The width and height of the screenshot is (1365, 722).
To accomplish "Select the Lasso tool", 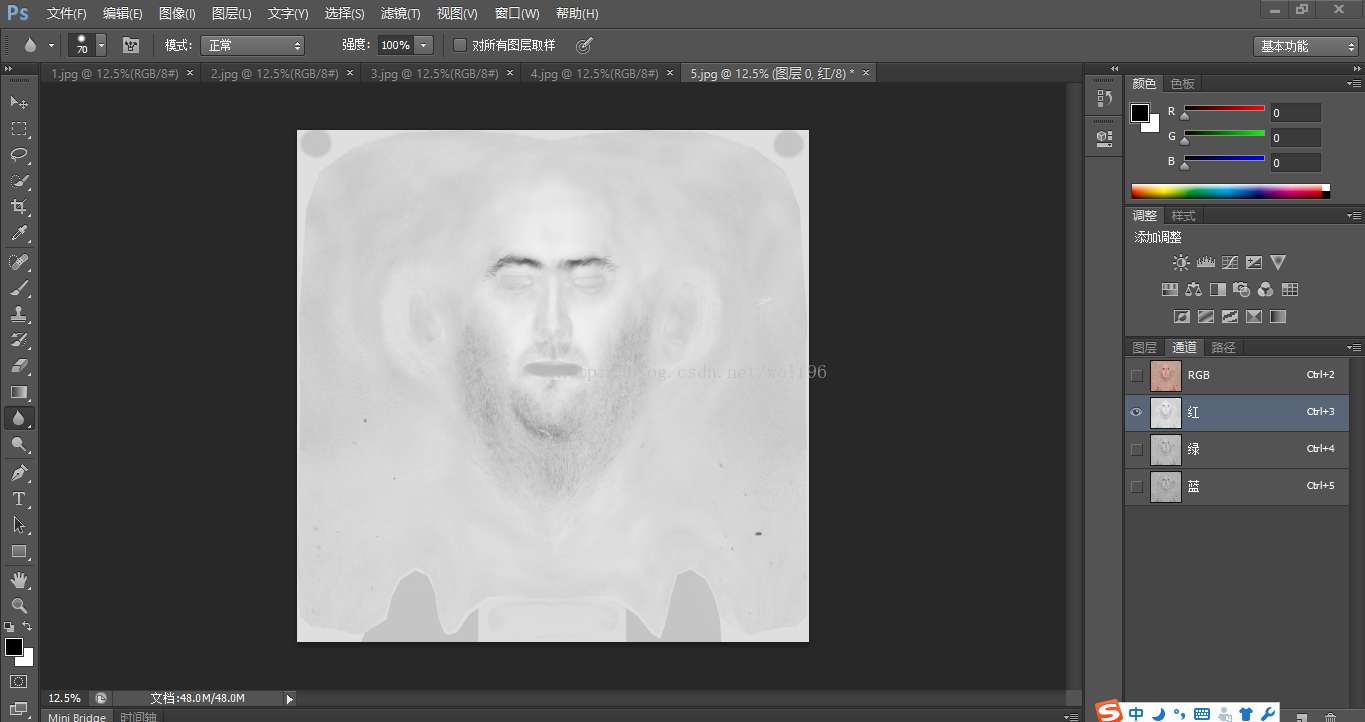I will tap(19, 155).
